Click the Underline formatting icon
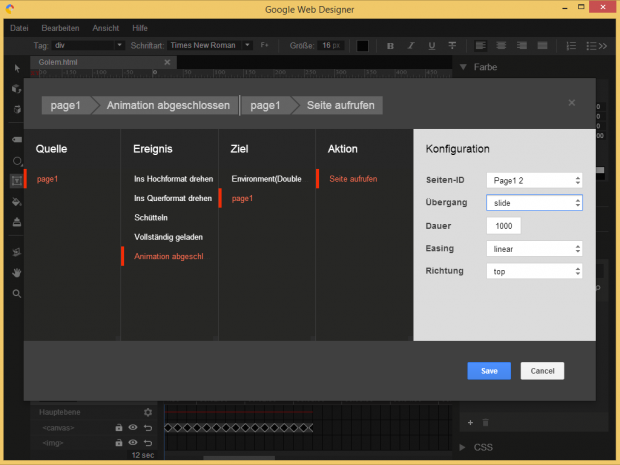Viewport: 620px width, 465px height. pyautogui.click(x=431, y=46)
